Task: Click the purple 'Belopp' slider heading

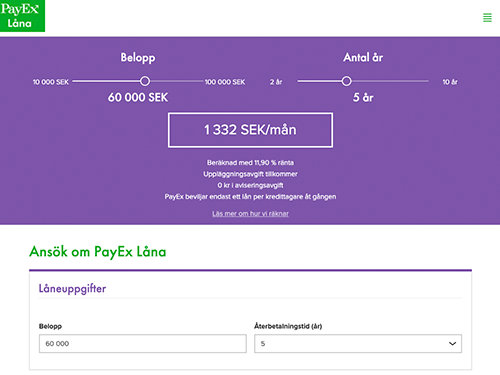Action: (x=138, y=58)
